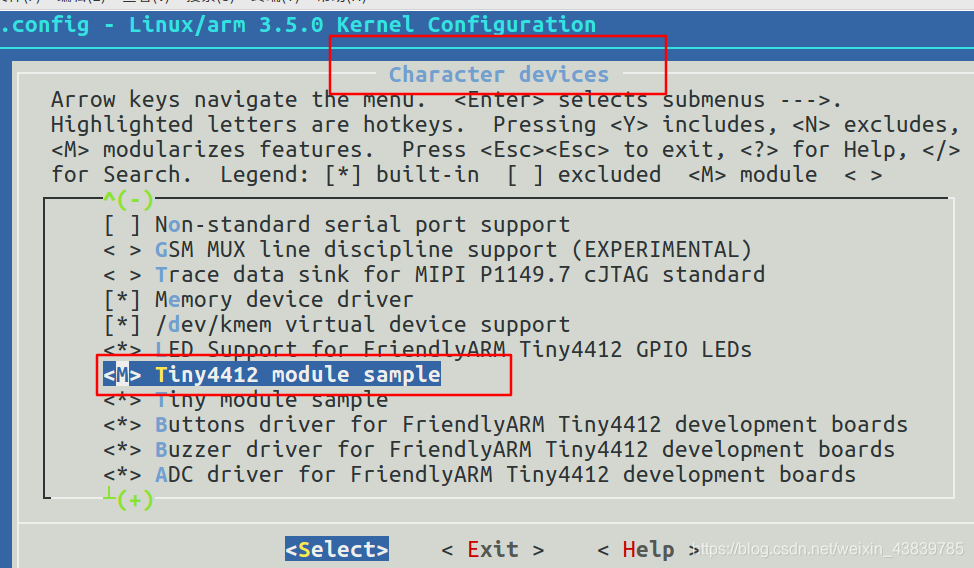The width and height of the screenshot is (974, 568).
Task: Click the Exit button
Action: 493,549
